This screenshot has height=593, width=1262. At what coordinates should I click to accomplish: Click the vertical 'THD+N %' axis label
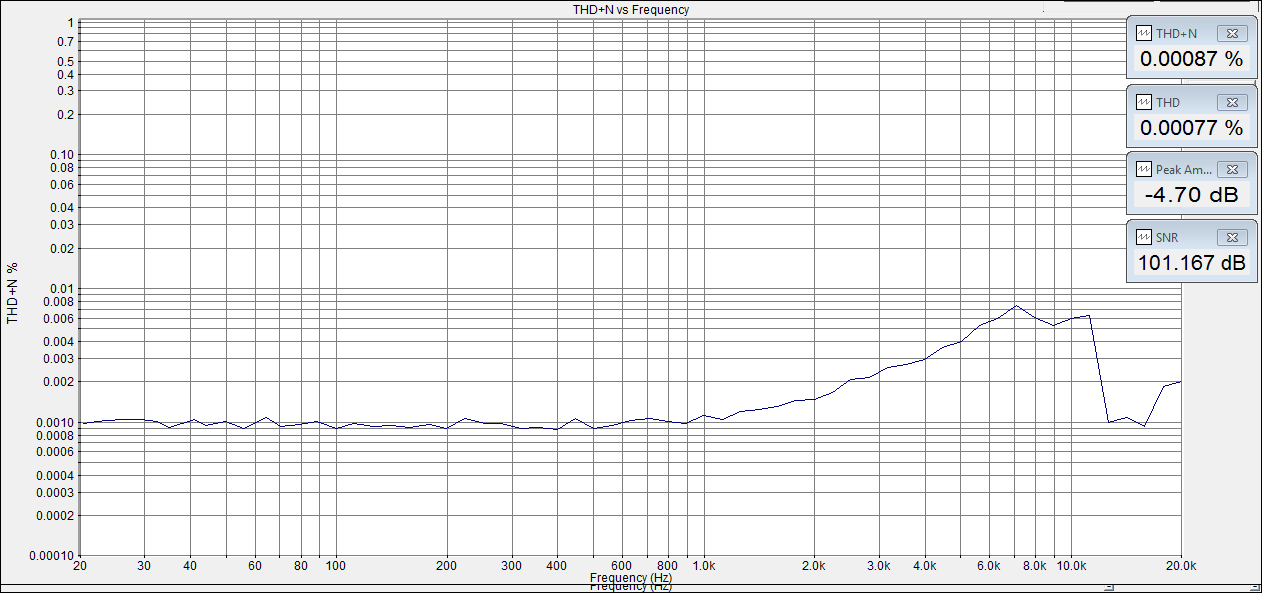(x=13, y=293)
